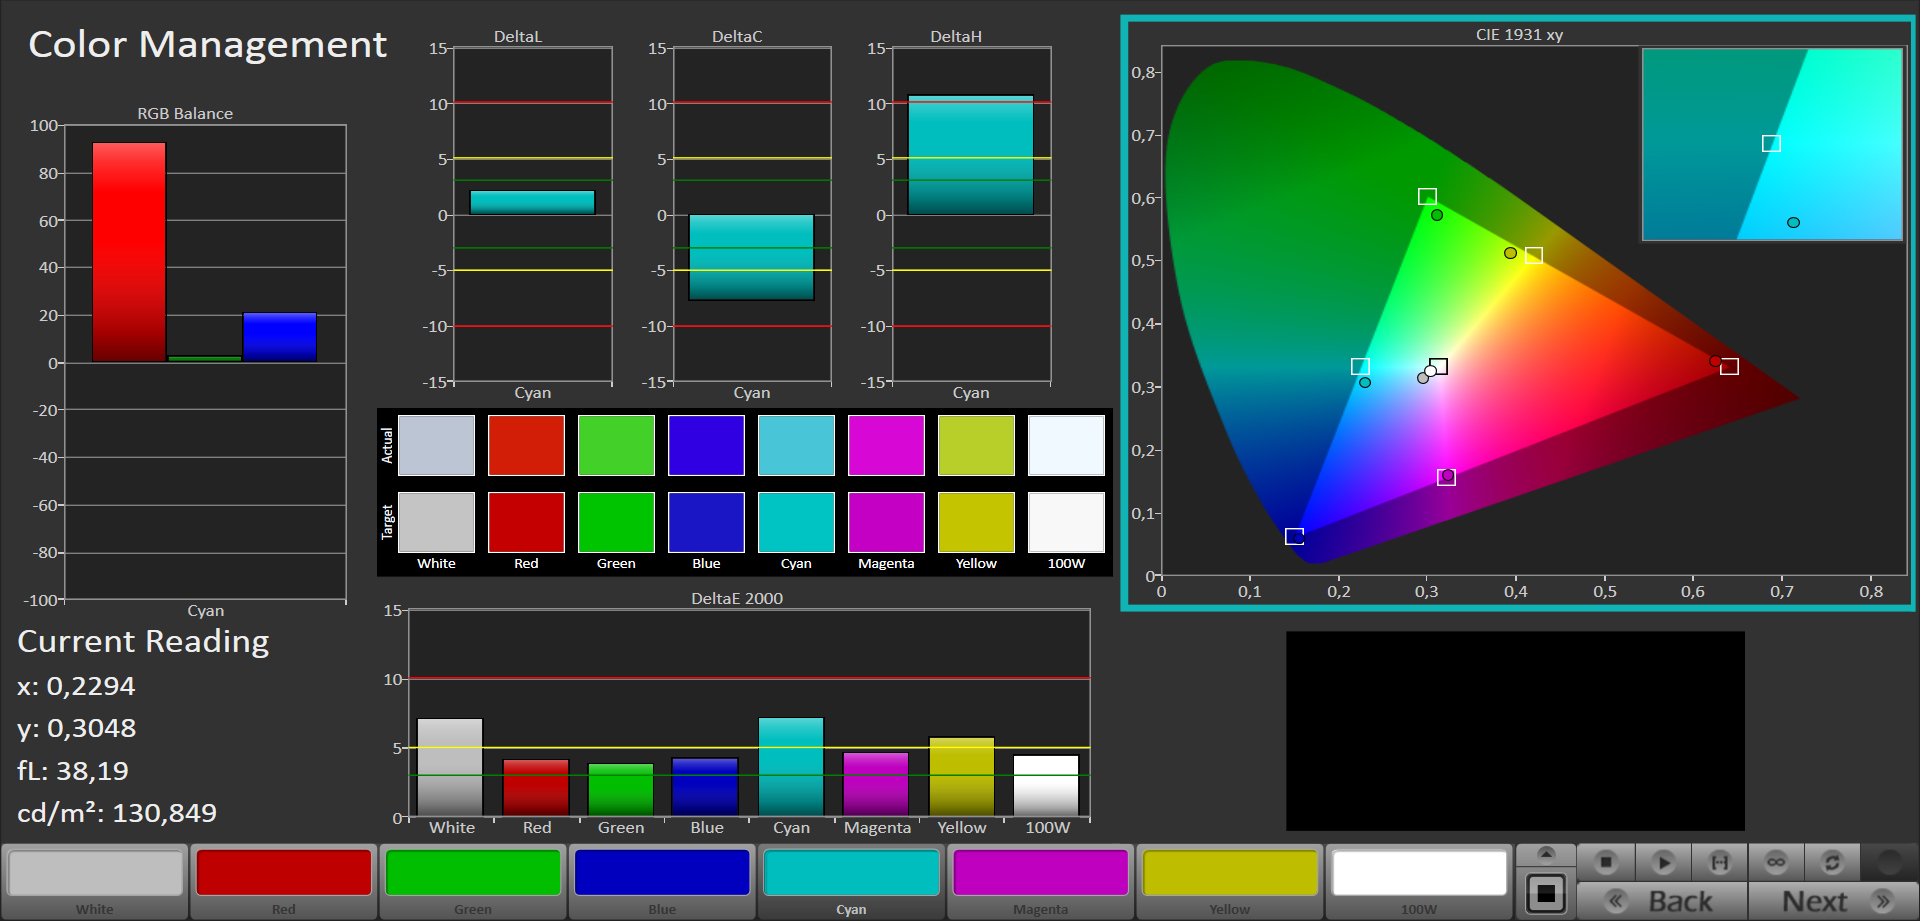Enable continuous reading infinity icon
Image resolution: width=1920 pixels, height=921 pixels.
(1776, 861)
